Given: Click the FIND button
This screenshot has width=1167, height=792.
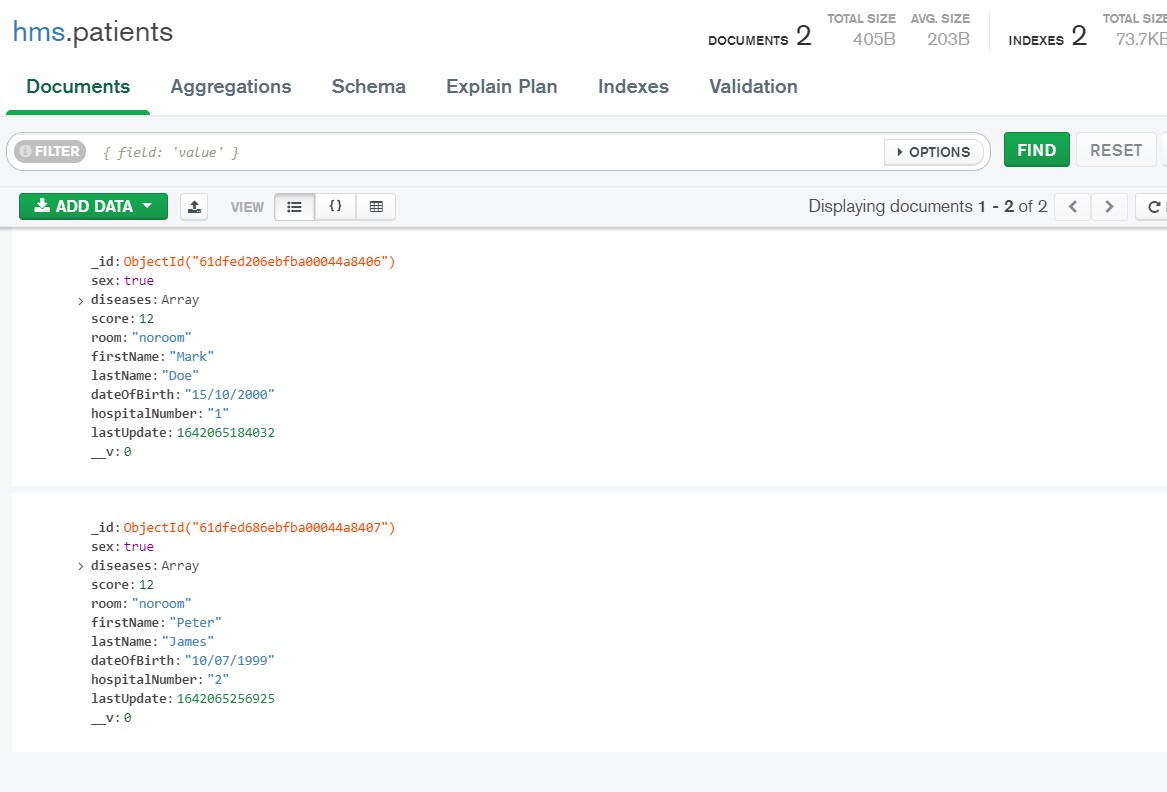Looking at the screenshot, I should coord(1036,149).
